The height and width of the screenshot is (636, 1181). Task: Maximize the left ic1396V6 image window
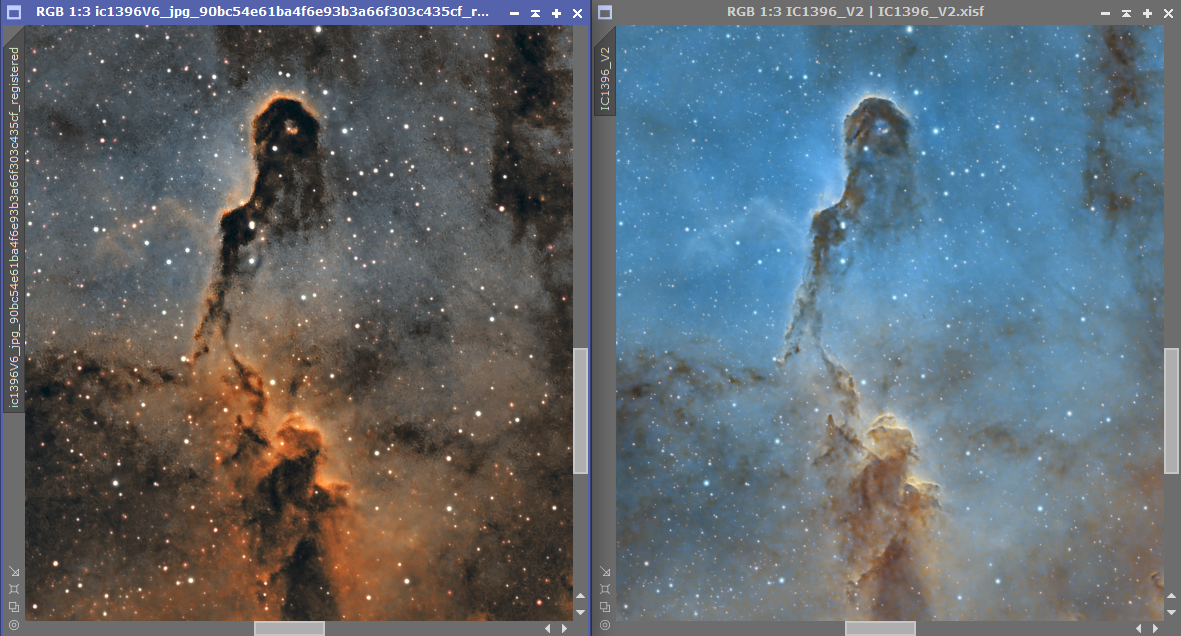(556, 13)
